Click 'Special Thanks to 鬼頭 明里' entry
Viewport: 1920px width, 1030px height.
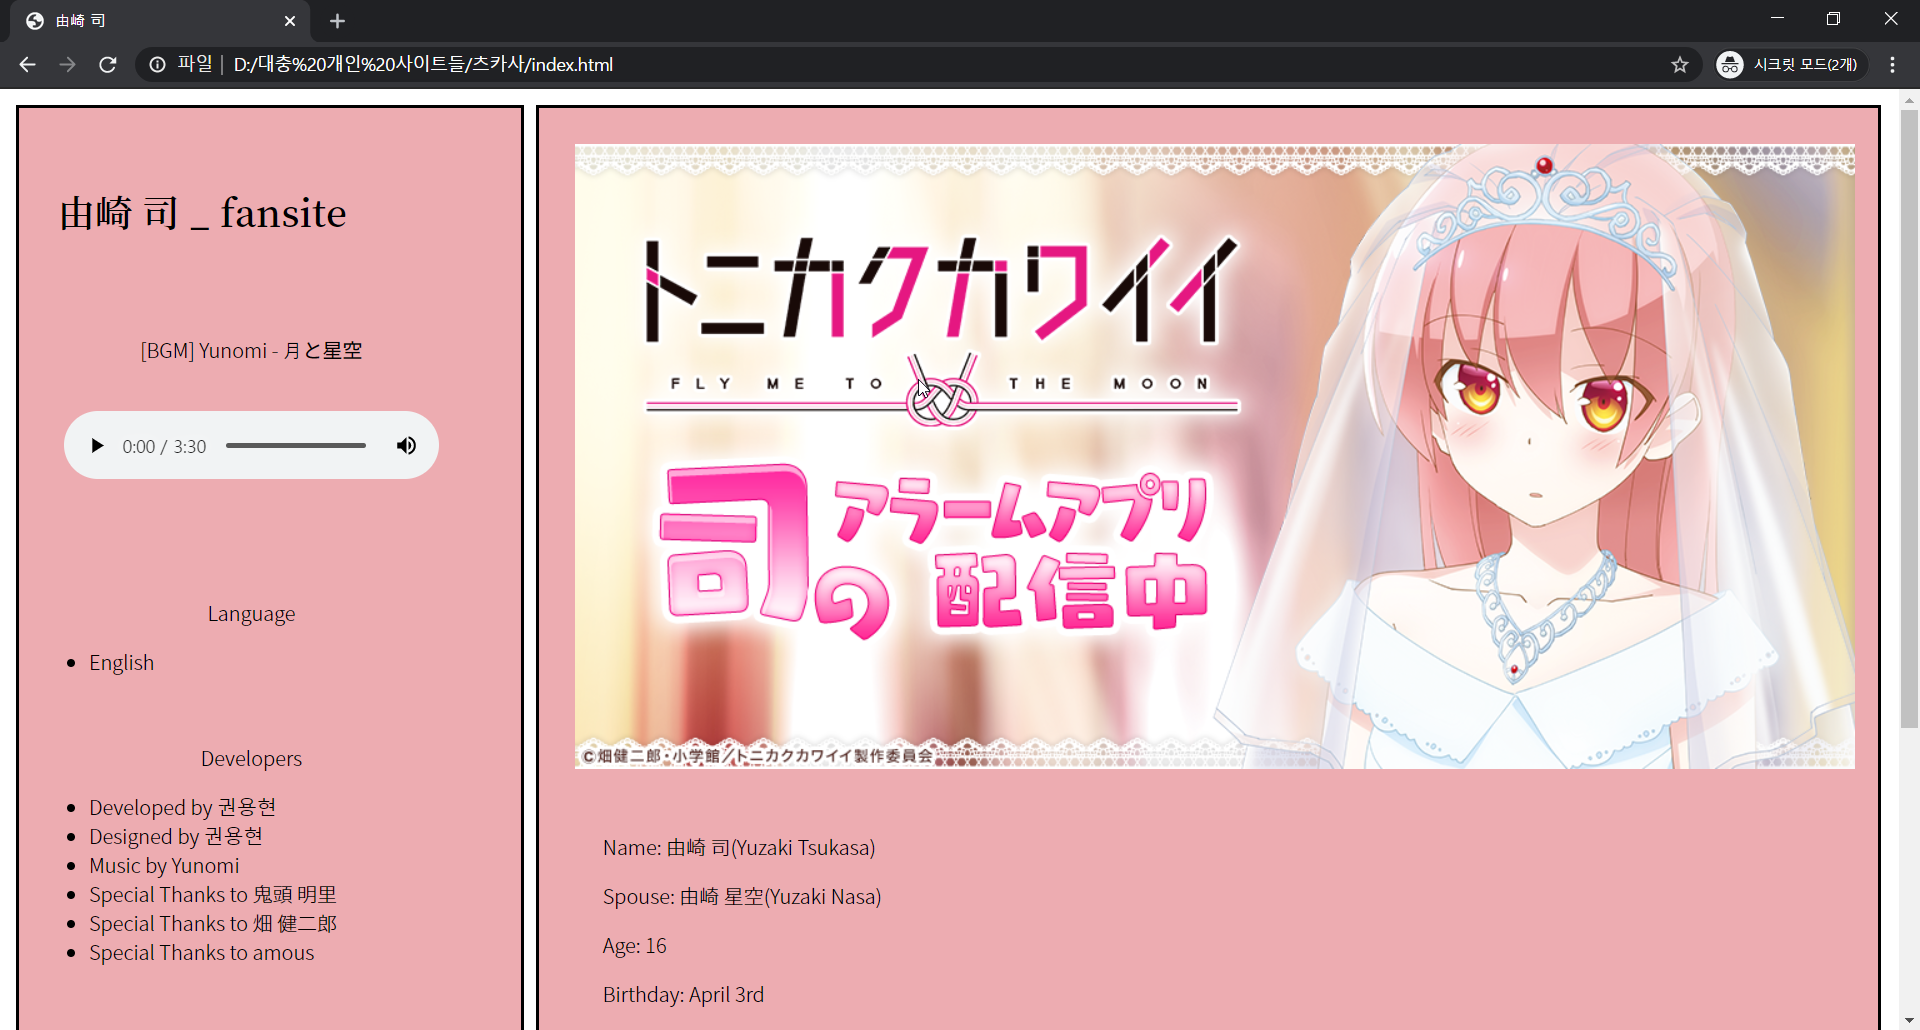[x=213, y=894]
